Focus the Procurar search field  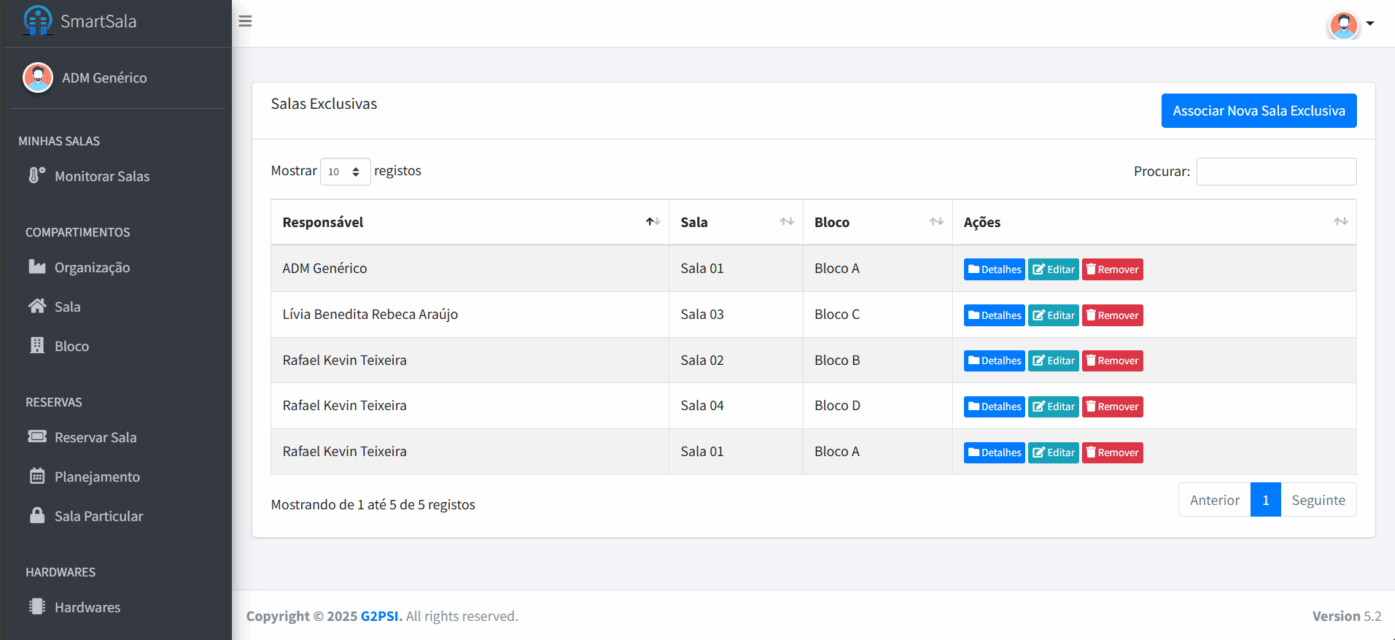coord(1276,172)
